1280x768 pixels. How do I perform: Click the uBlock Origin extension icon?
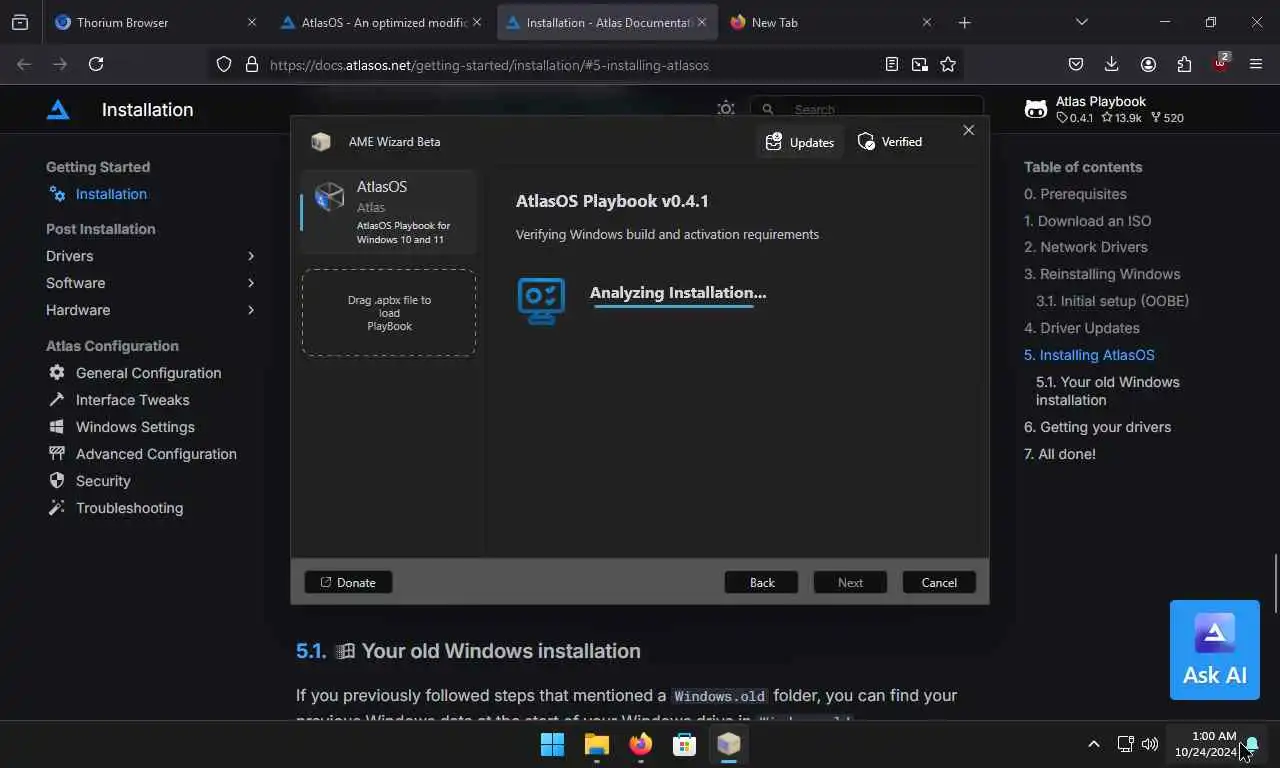point(1220,64)
